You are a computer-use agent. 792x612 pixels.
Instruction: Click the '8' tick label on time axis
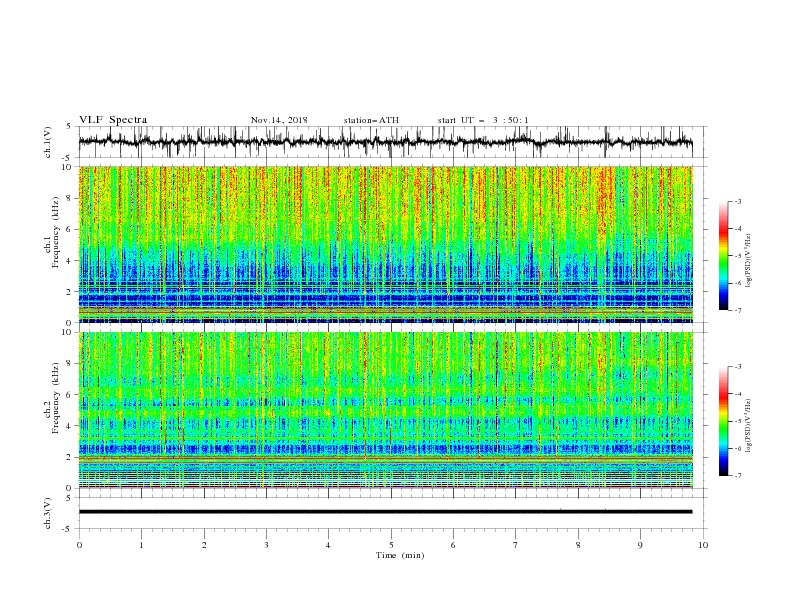click(578, 545)
